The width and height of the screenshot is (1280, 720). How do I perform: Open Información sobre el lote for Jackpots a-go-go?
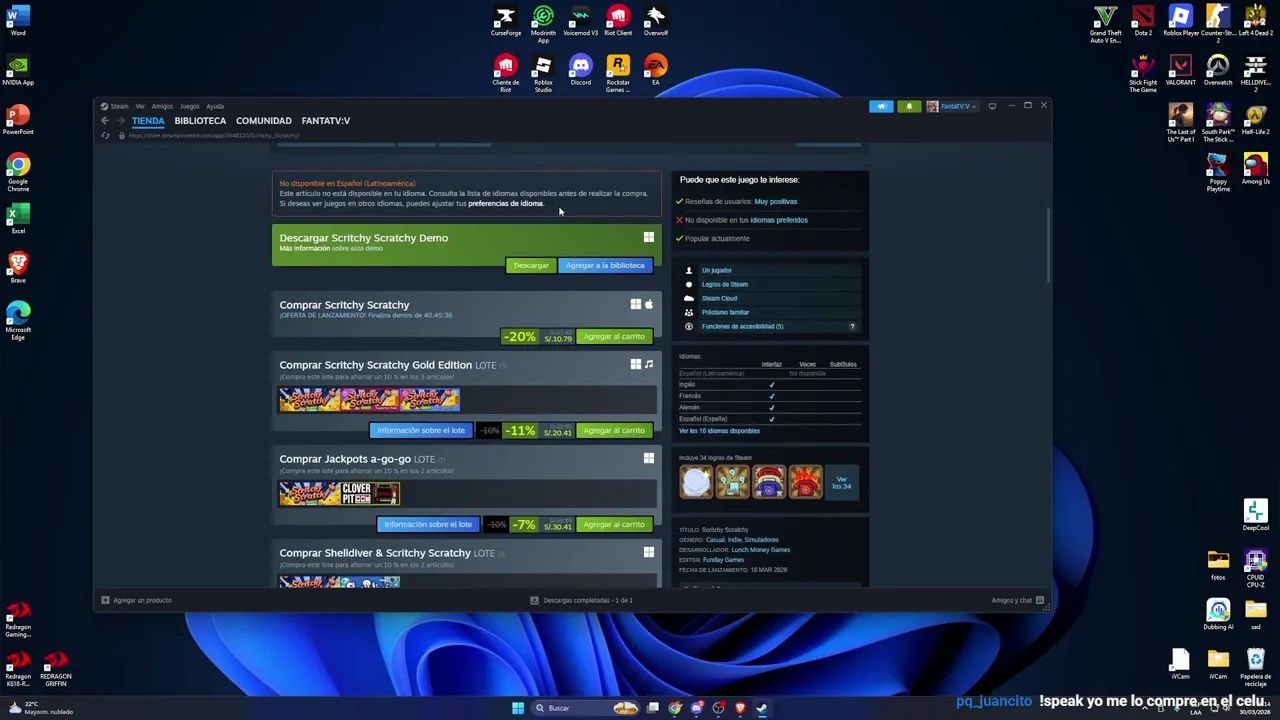tap(428, 525)
